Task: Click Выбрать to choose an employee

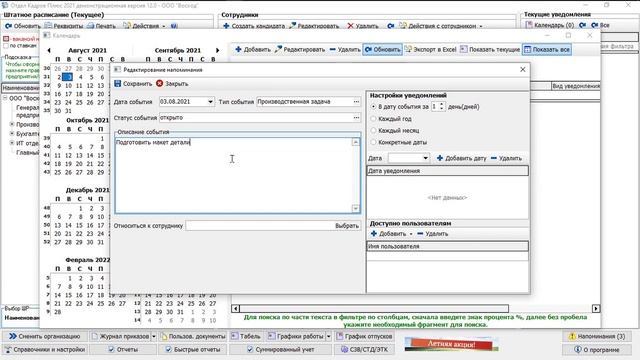Action: tap(347, 226)
